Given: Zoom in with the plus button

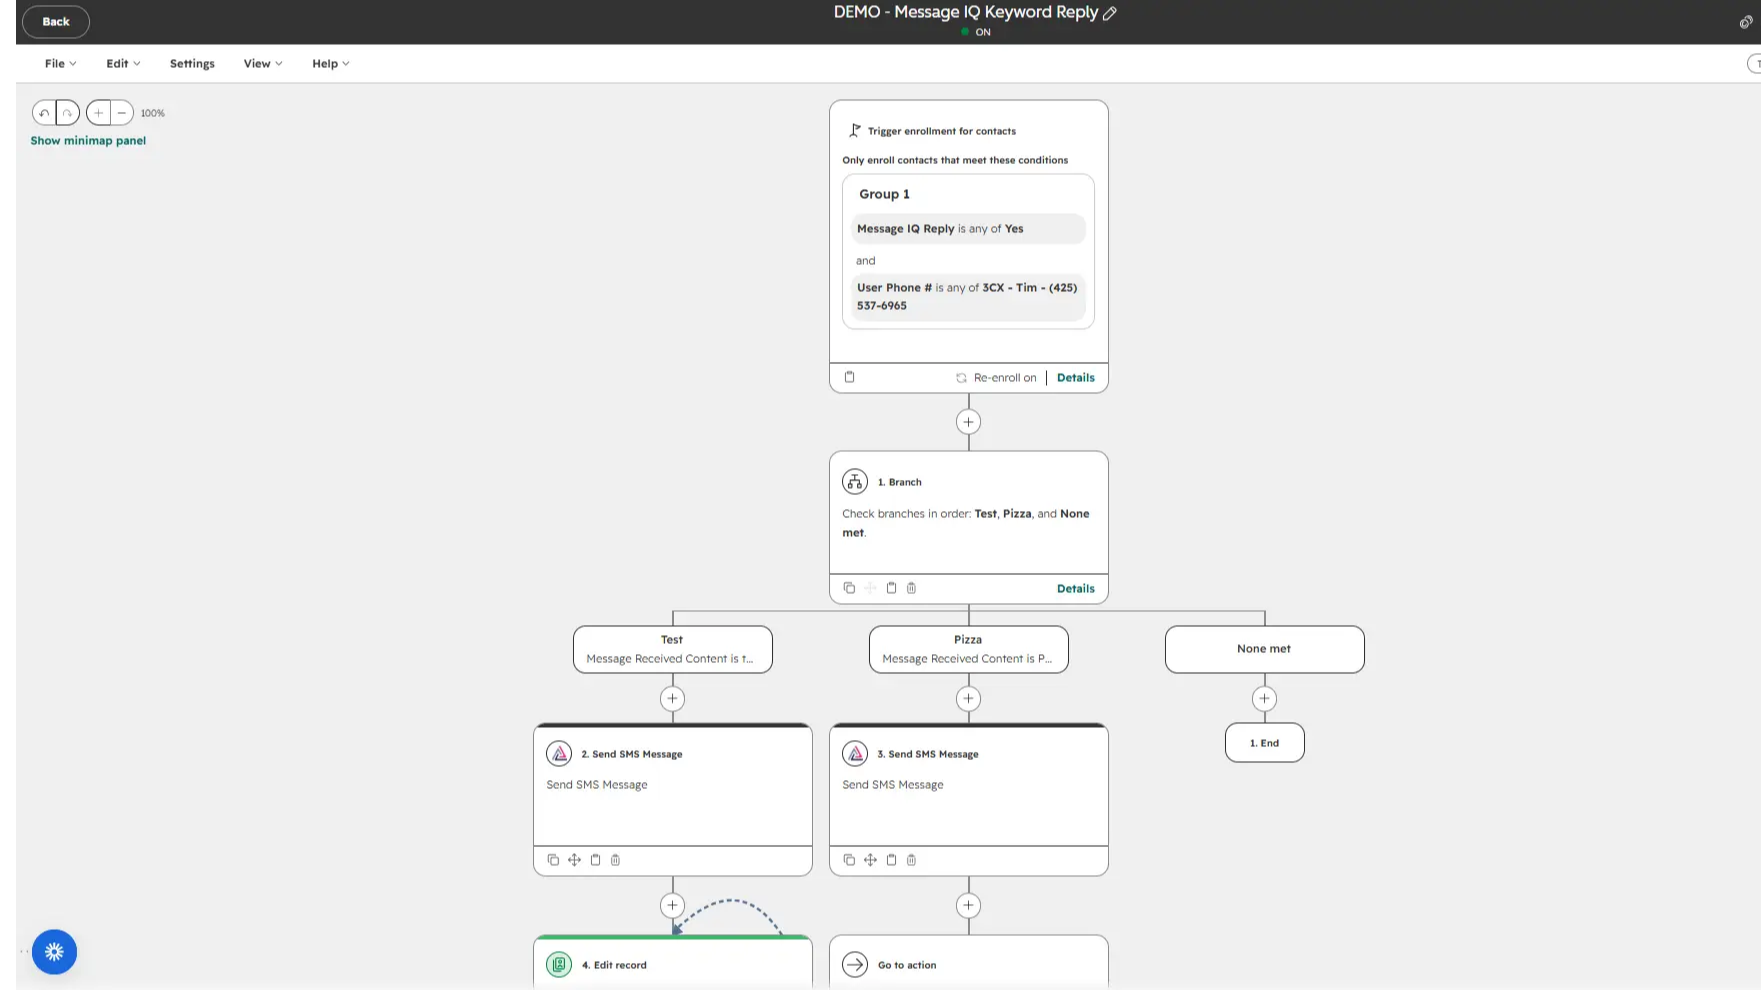Looking at the screenshot, I should click(x=98, y=113).
